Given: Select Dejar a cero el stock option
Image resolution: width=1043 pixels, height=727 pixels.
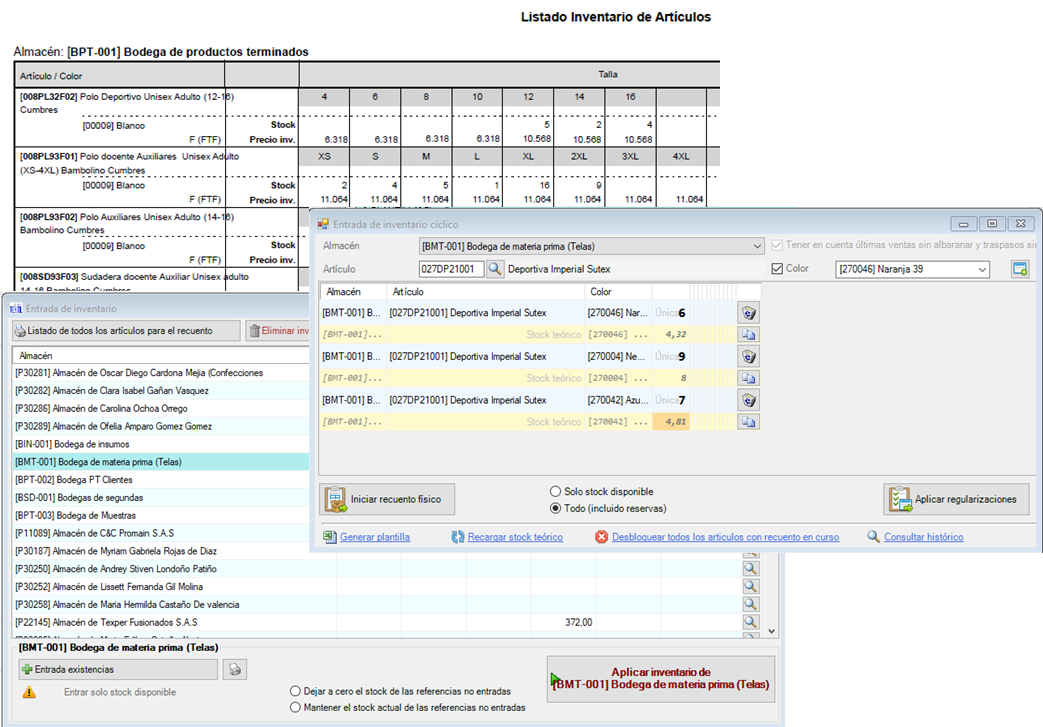Looking at the screenshot, I should pos(296,691).
